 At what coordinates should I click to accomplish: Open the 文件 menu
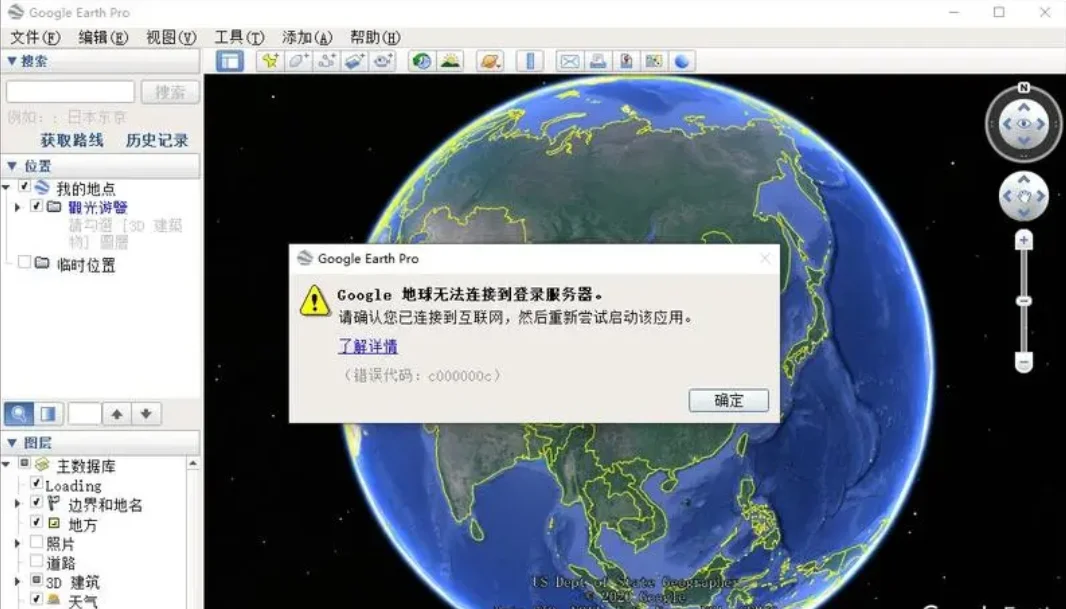click(x=35, y=37)
